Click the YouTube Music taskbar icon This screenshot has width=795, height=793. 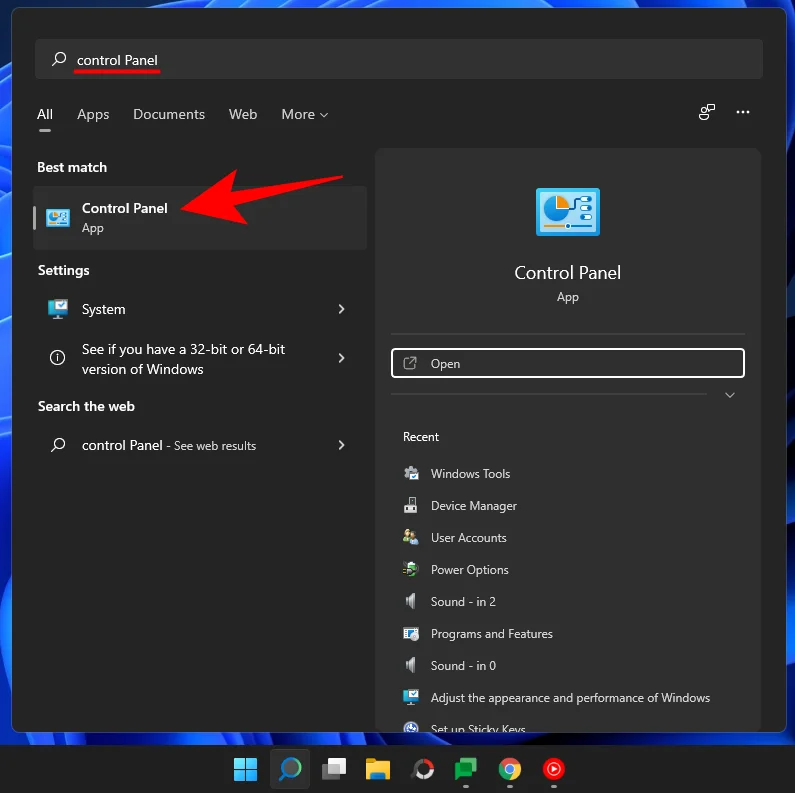point(553,769)
